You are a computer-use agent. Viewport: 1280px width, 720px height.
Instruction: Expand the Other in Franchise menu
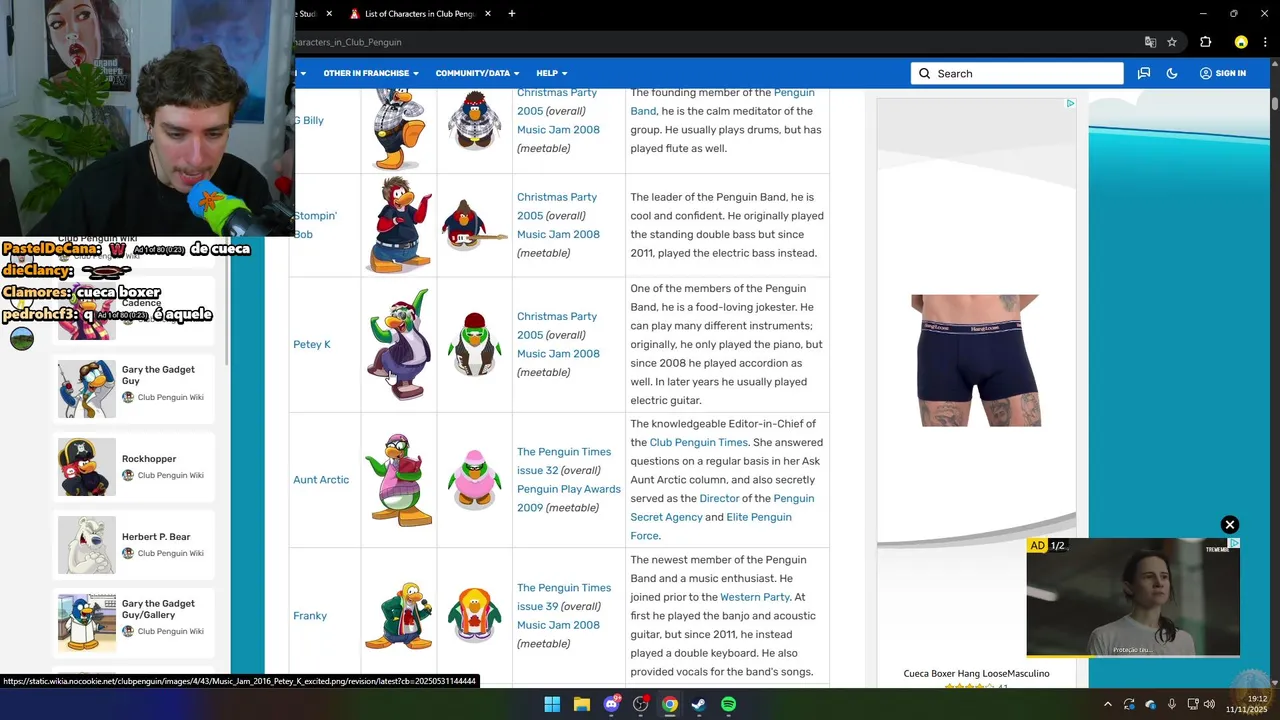pyautogui.click(x=371, y=73)
